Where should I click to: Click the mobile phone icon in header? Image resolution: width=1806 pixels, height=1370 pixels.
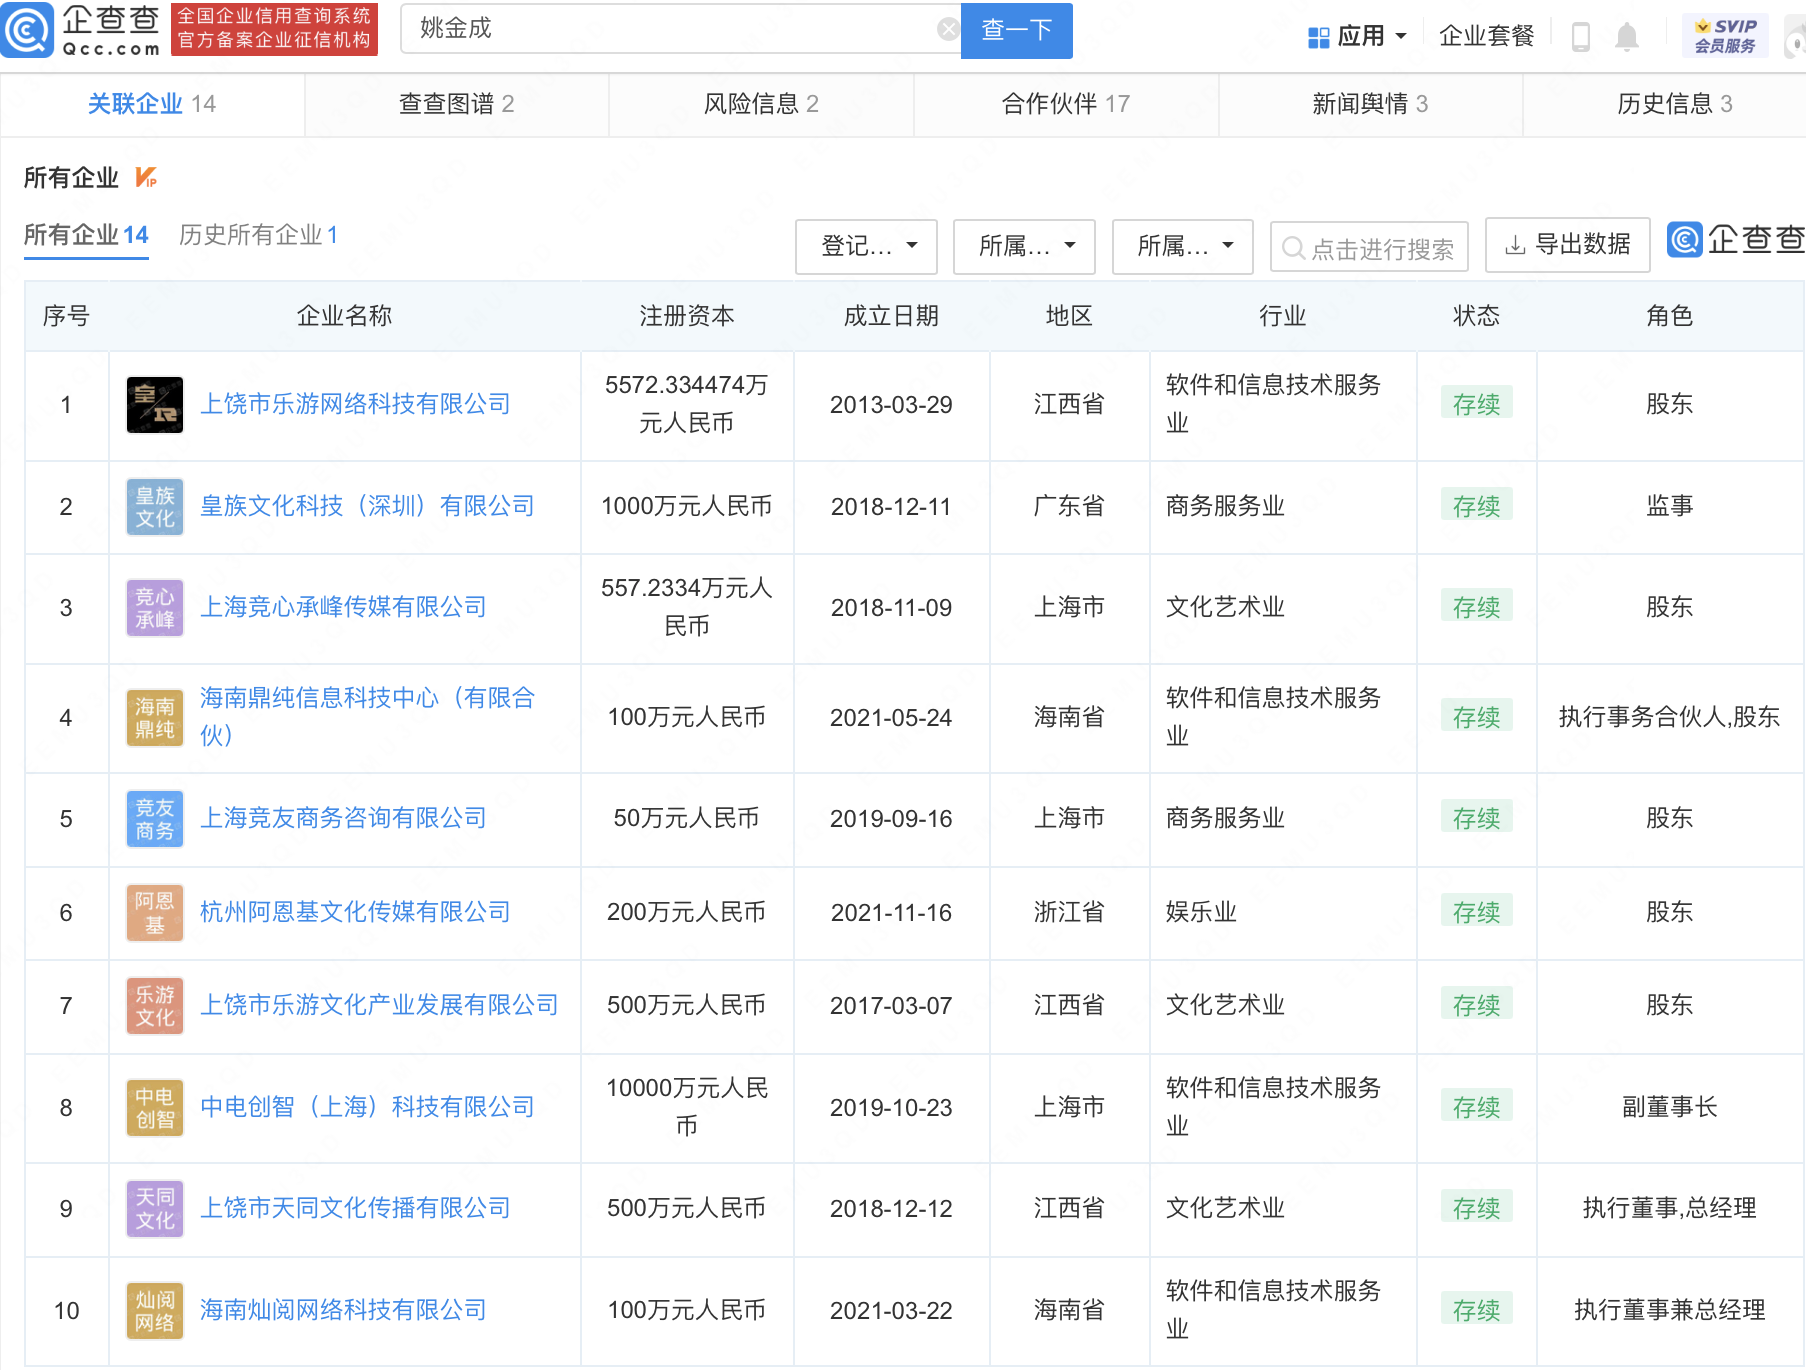click(x=1581, y=37)
